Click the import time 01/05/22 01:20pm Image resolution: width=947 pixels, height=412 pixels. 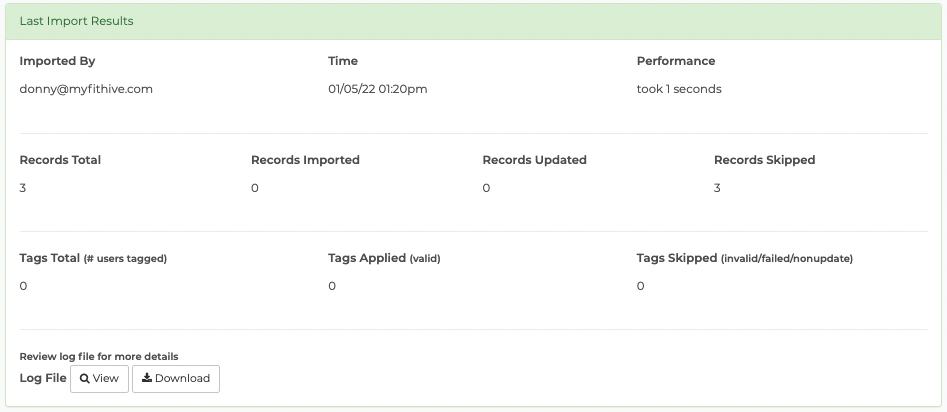tap(377, 89)
